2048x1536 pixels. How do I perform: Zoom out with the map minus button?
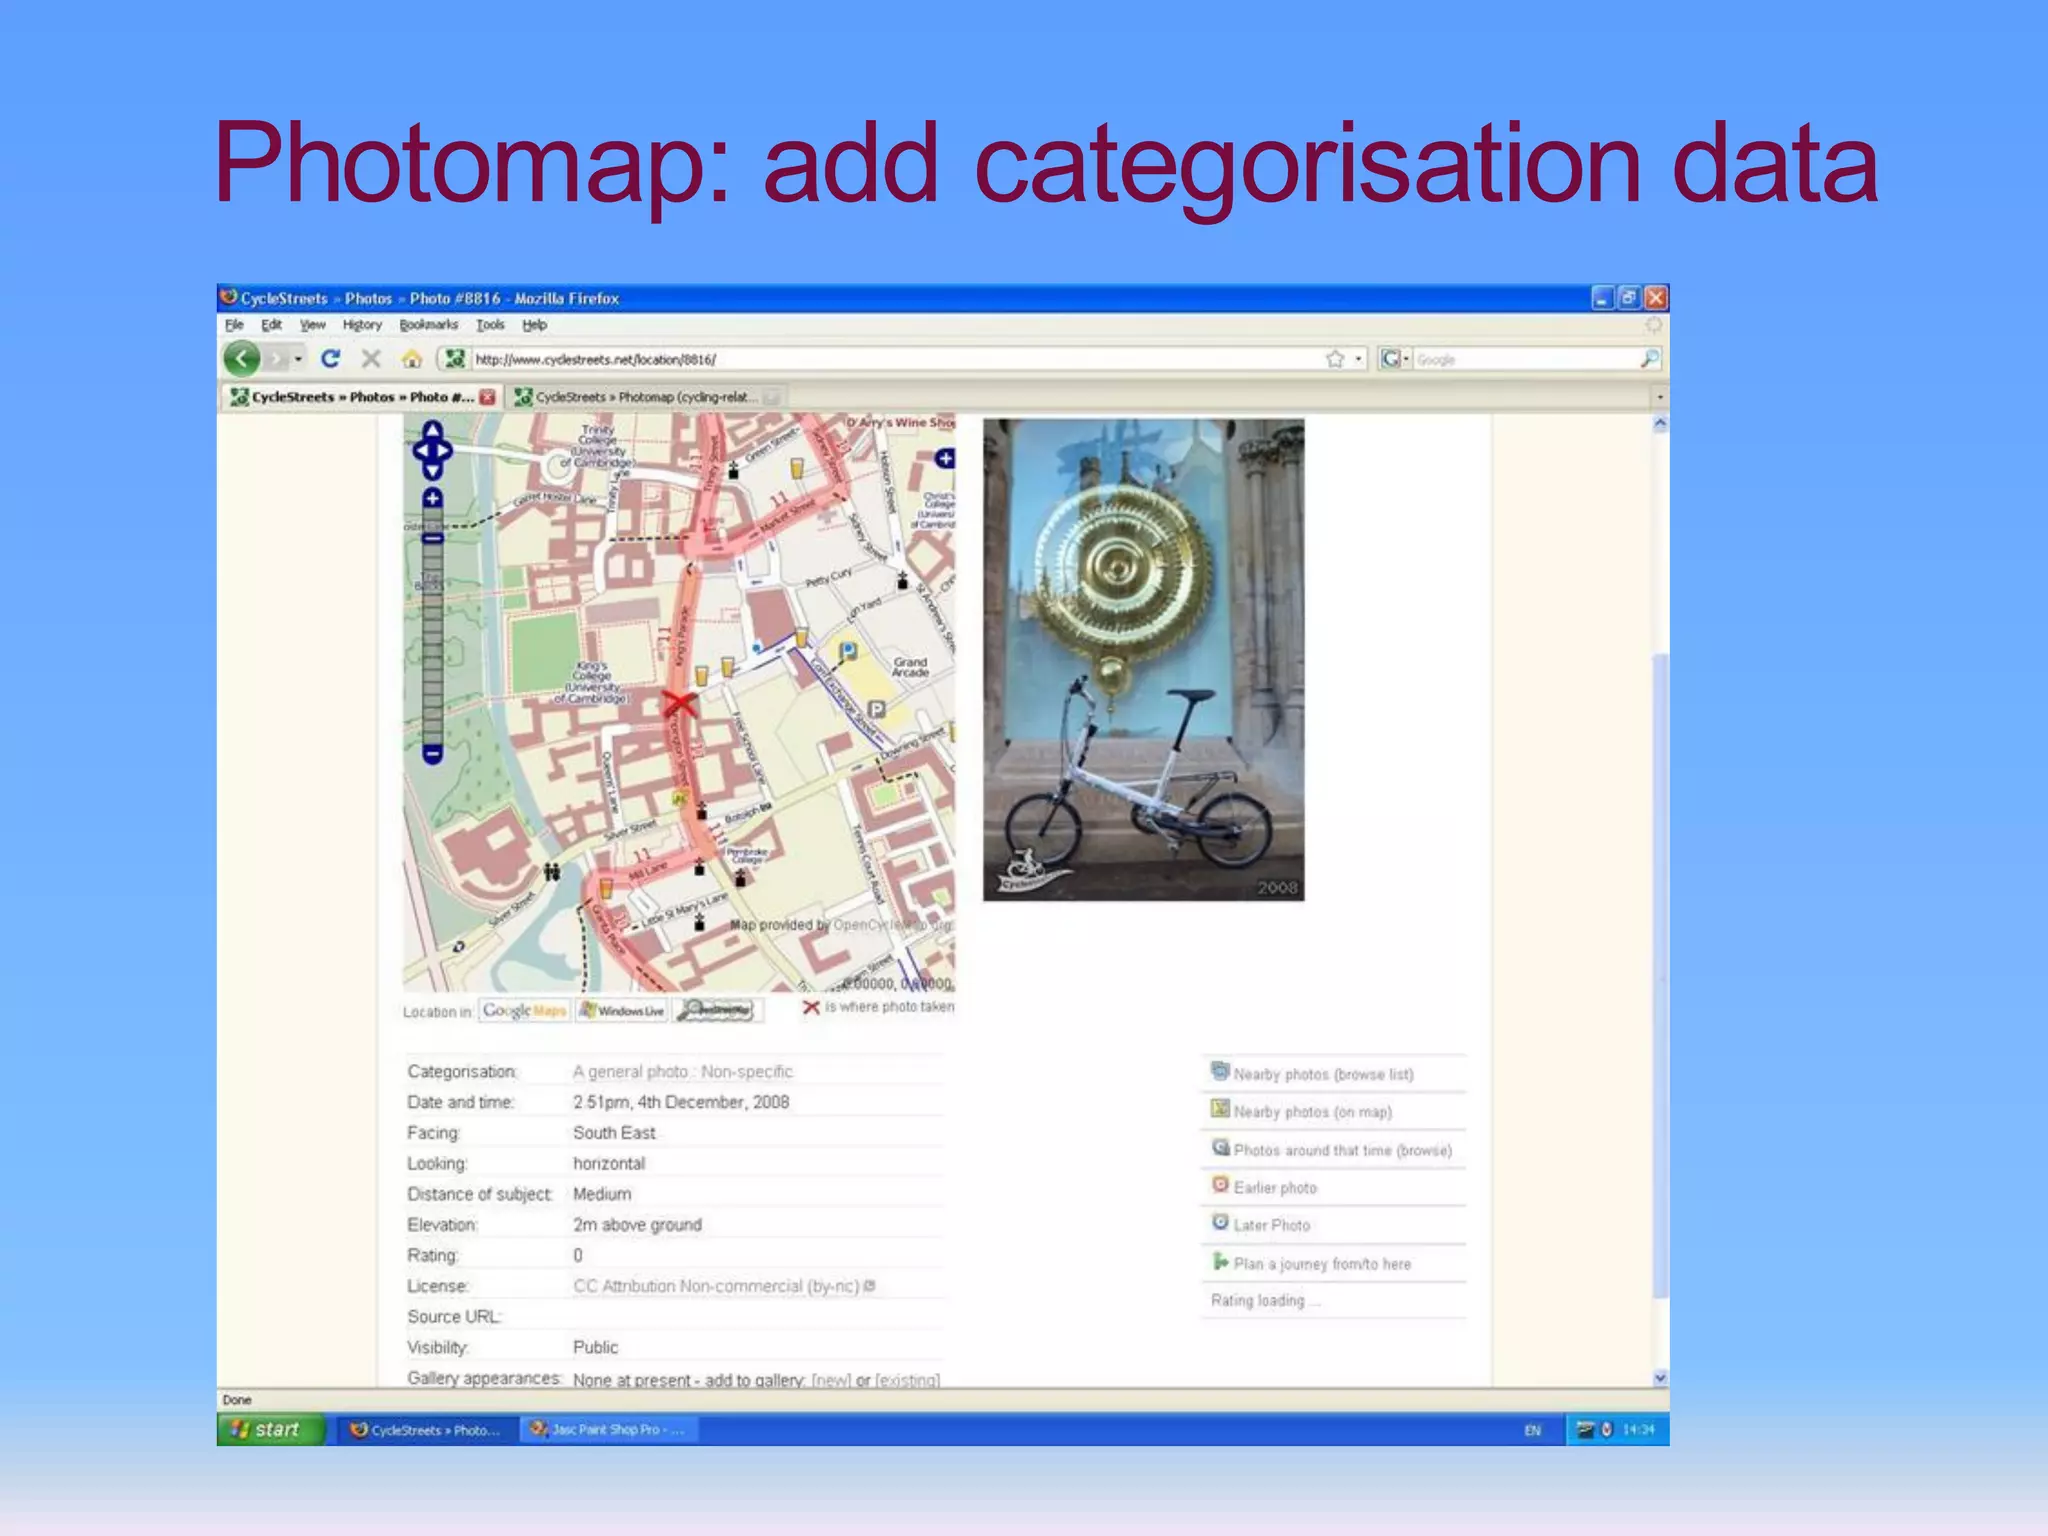(432, 754)
